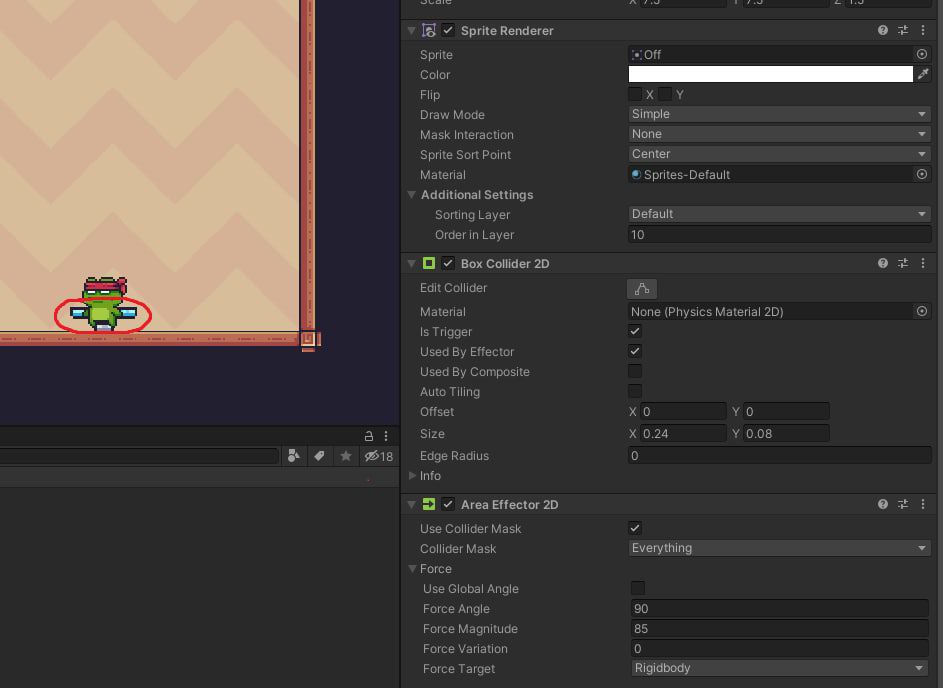Open Box Collider 2D more options menu

(x=923, y=263)
